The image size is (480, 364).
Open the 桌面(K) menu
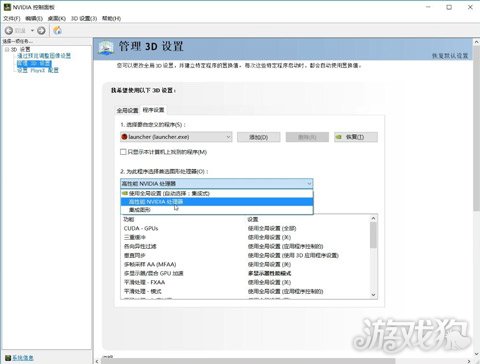tap(57, 18)
